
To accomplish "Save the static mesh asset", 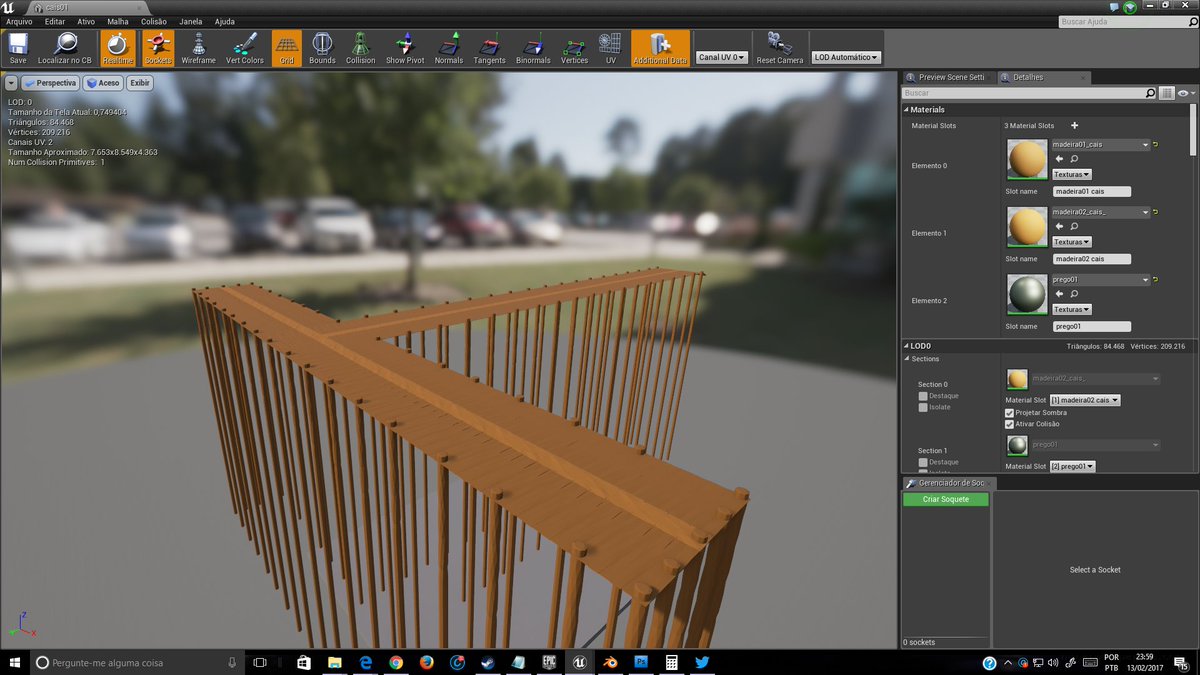I will pos(18,48).
